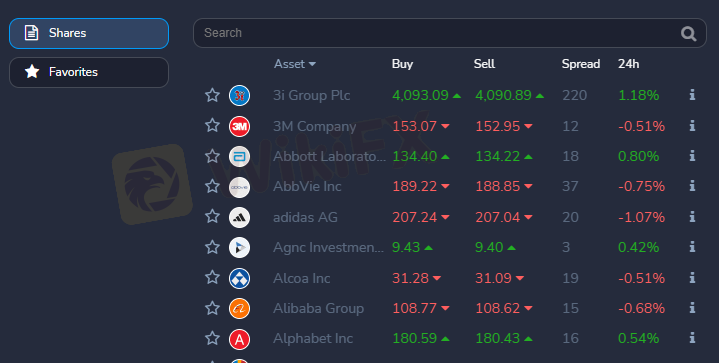Click 3M Company Buy price 153.07
The height and width of the screenshot is (363, 719).
[x=415, y=126]
